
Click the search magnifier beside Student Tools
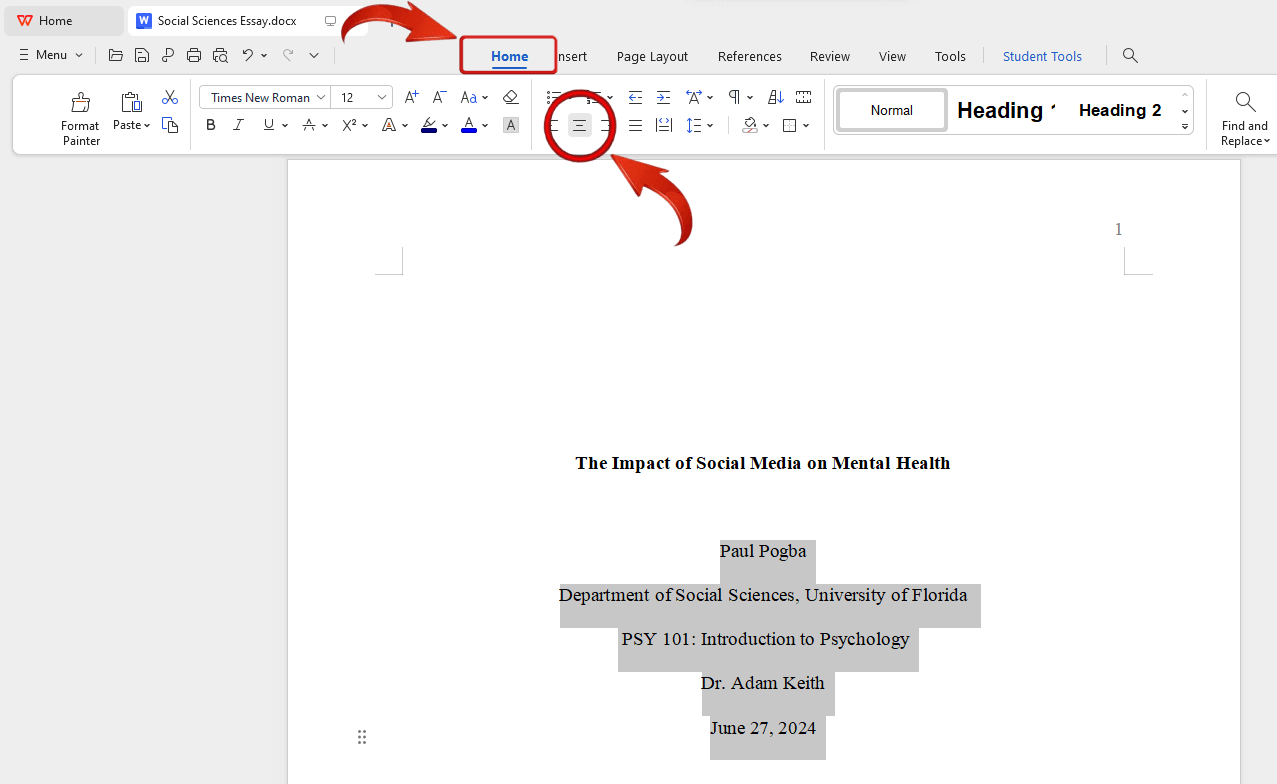(1130, 55)
